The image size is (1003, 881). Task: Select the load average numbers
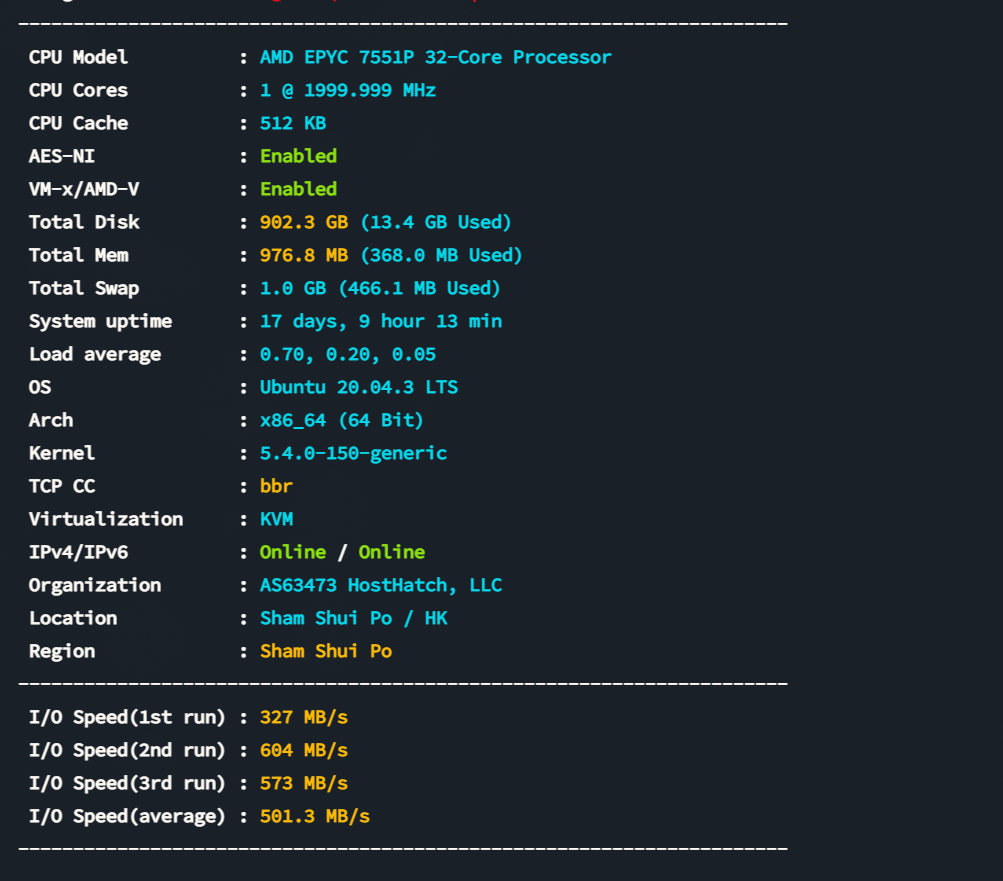(x=347, y=354)
